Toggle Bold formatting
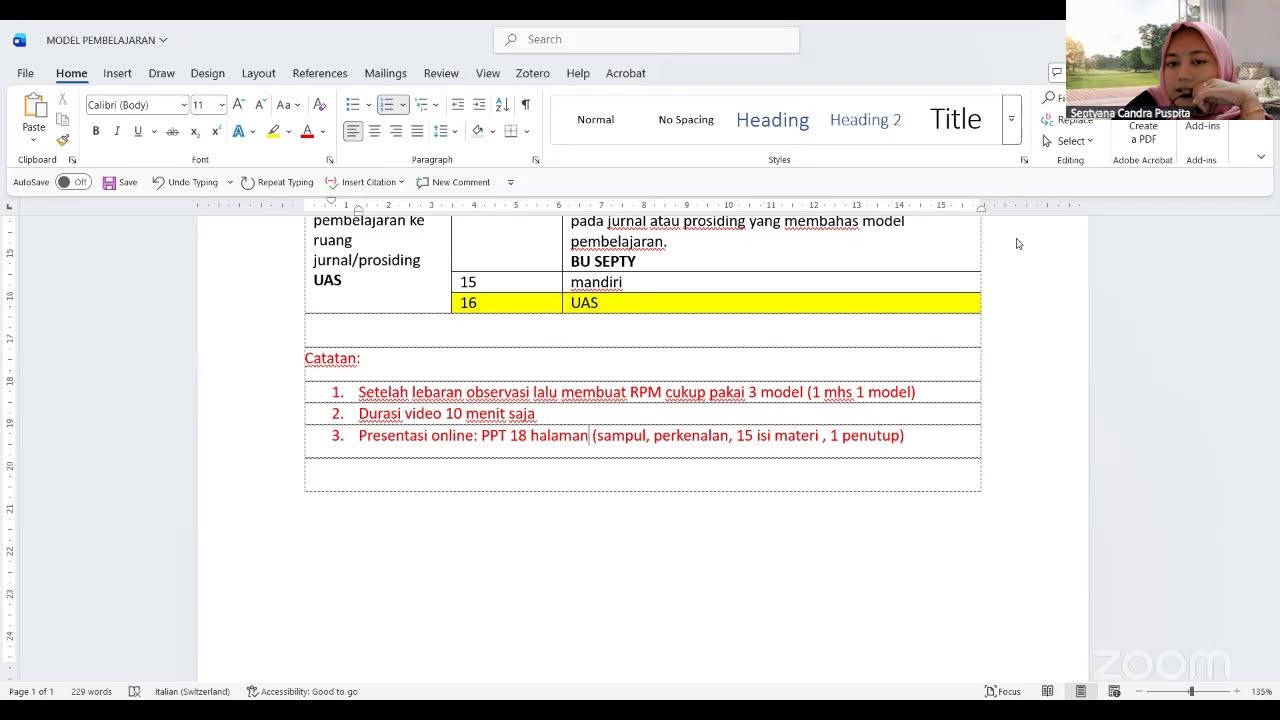The width and height of the screenshot is (1280, 720). tap(96, 132)
